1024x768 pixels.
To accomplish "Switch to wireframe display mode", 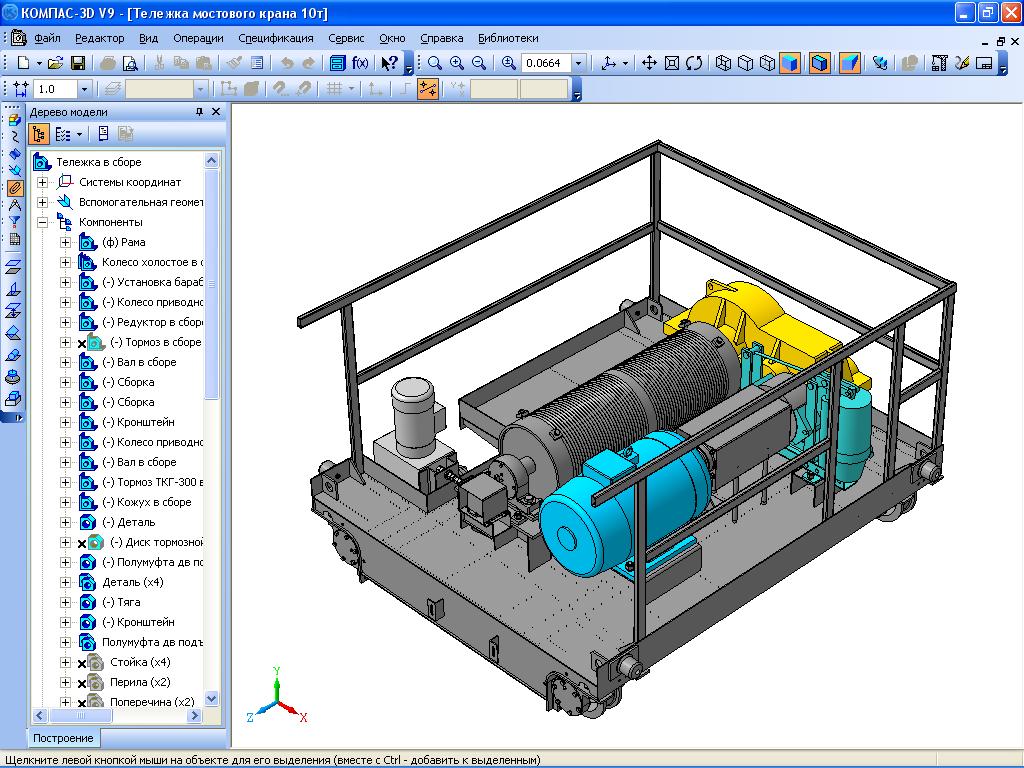I will coord(723,63).
